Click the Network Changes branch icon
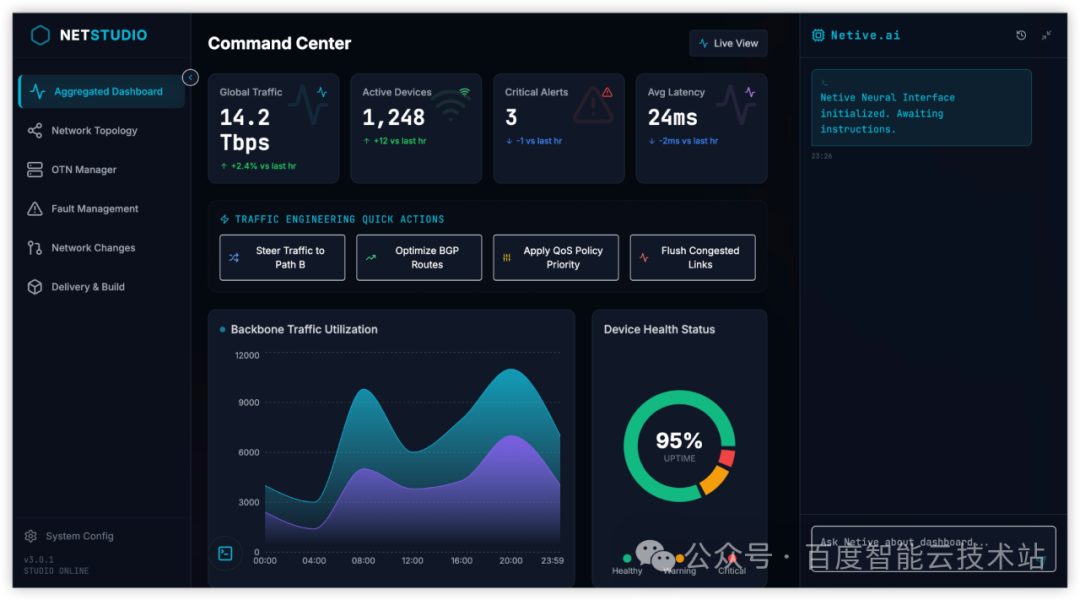 click(34, 248)
